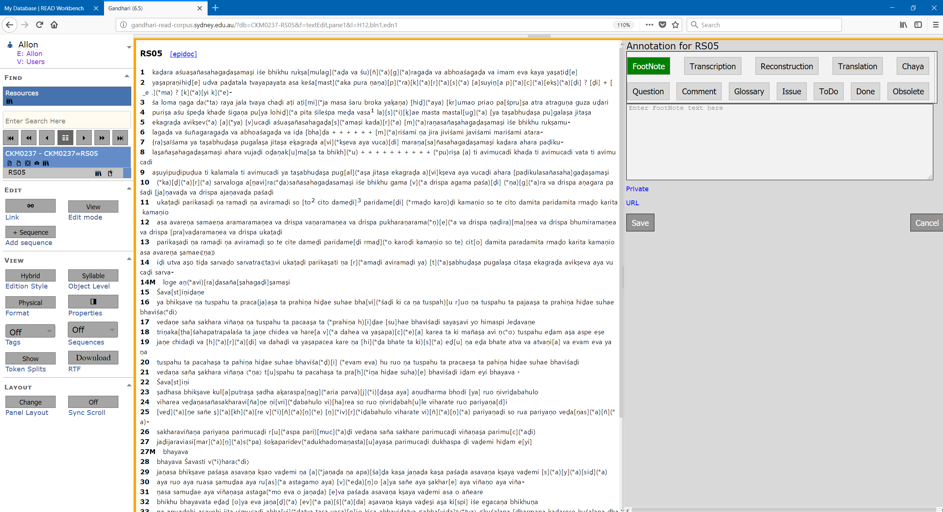This screenshot has height=512, width=943.
Task: Jump to first search result
Action: pyautogui.click(x=11, y=138)
